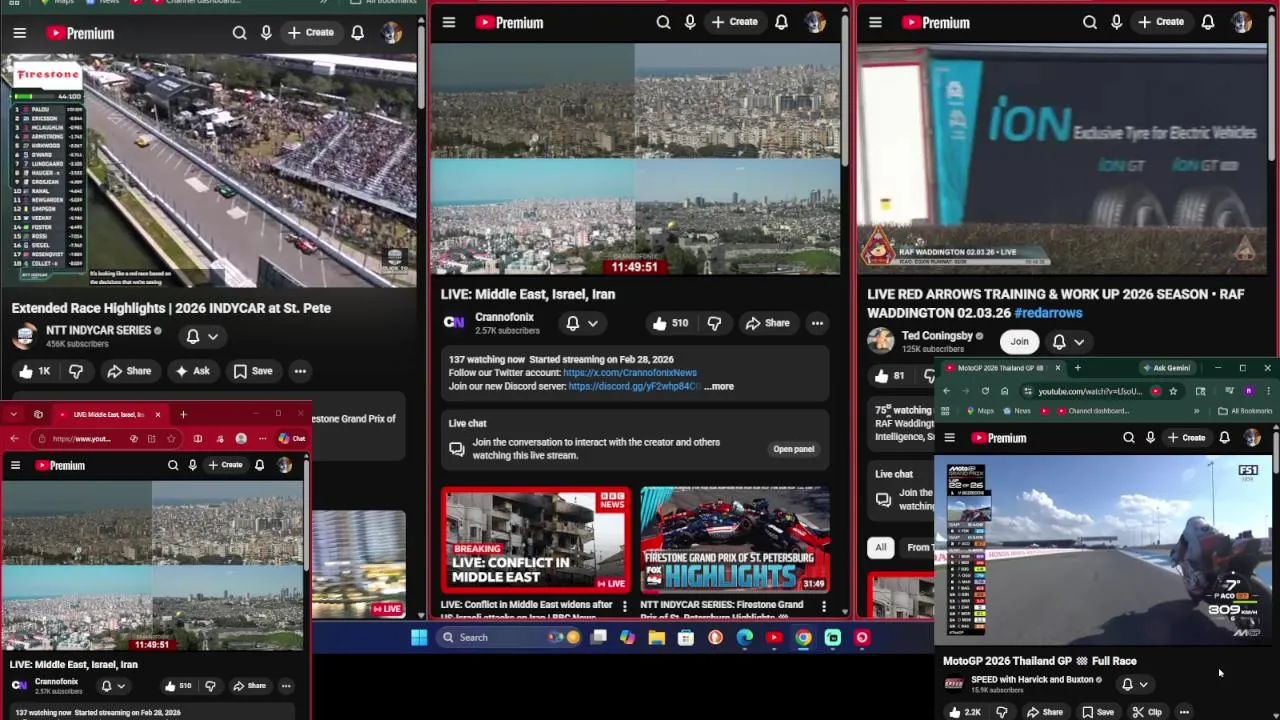Reload page in Chrome MotoGP window
1280x720 pixels.
click(x=985, y=391)
